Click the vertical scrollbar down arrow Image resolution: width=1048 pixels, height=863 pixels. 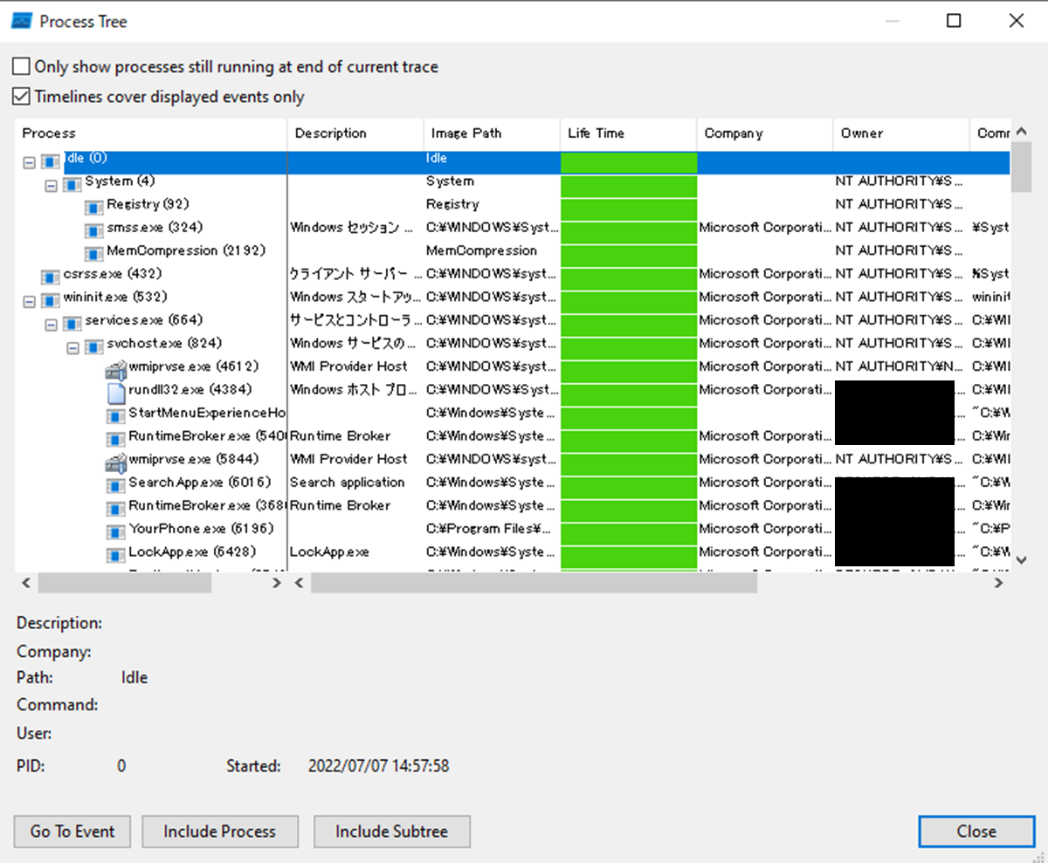[1020, 561]
